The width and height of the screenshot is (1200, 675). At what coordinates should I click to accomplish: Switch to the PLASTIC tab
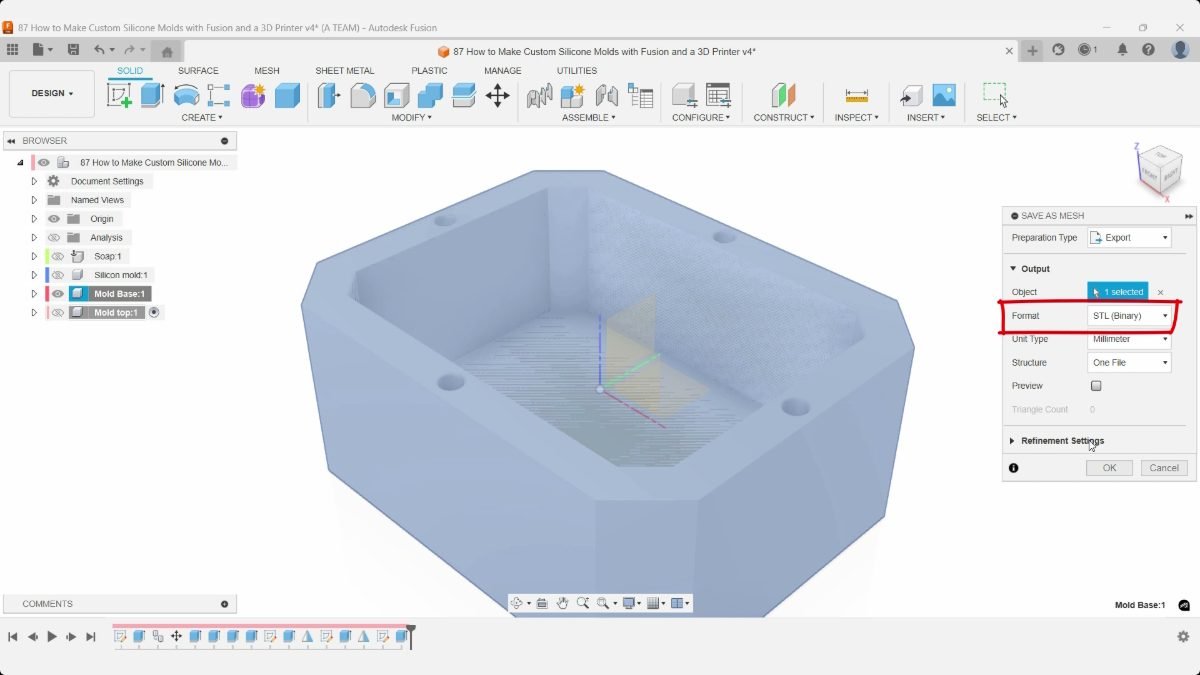[x=429, y=71]
